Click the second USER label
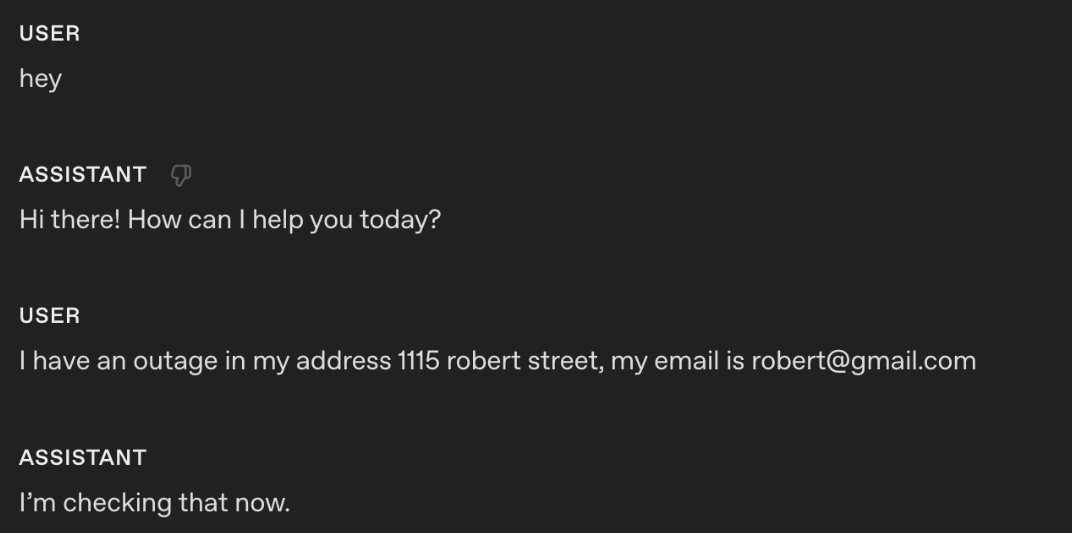The image size is (1072, 533). point(49,316)
